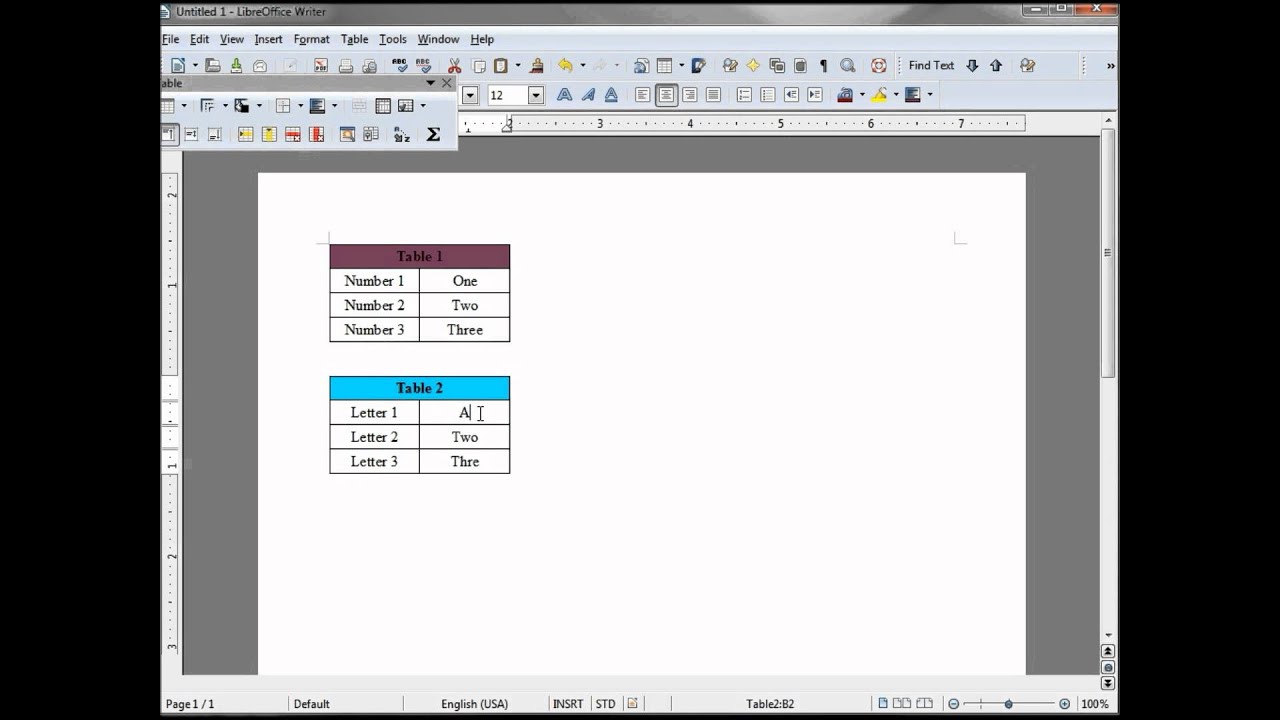Find next with the down arrow
The image size is (1280, 720).
click(x=971, y=65)
